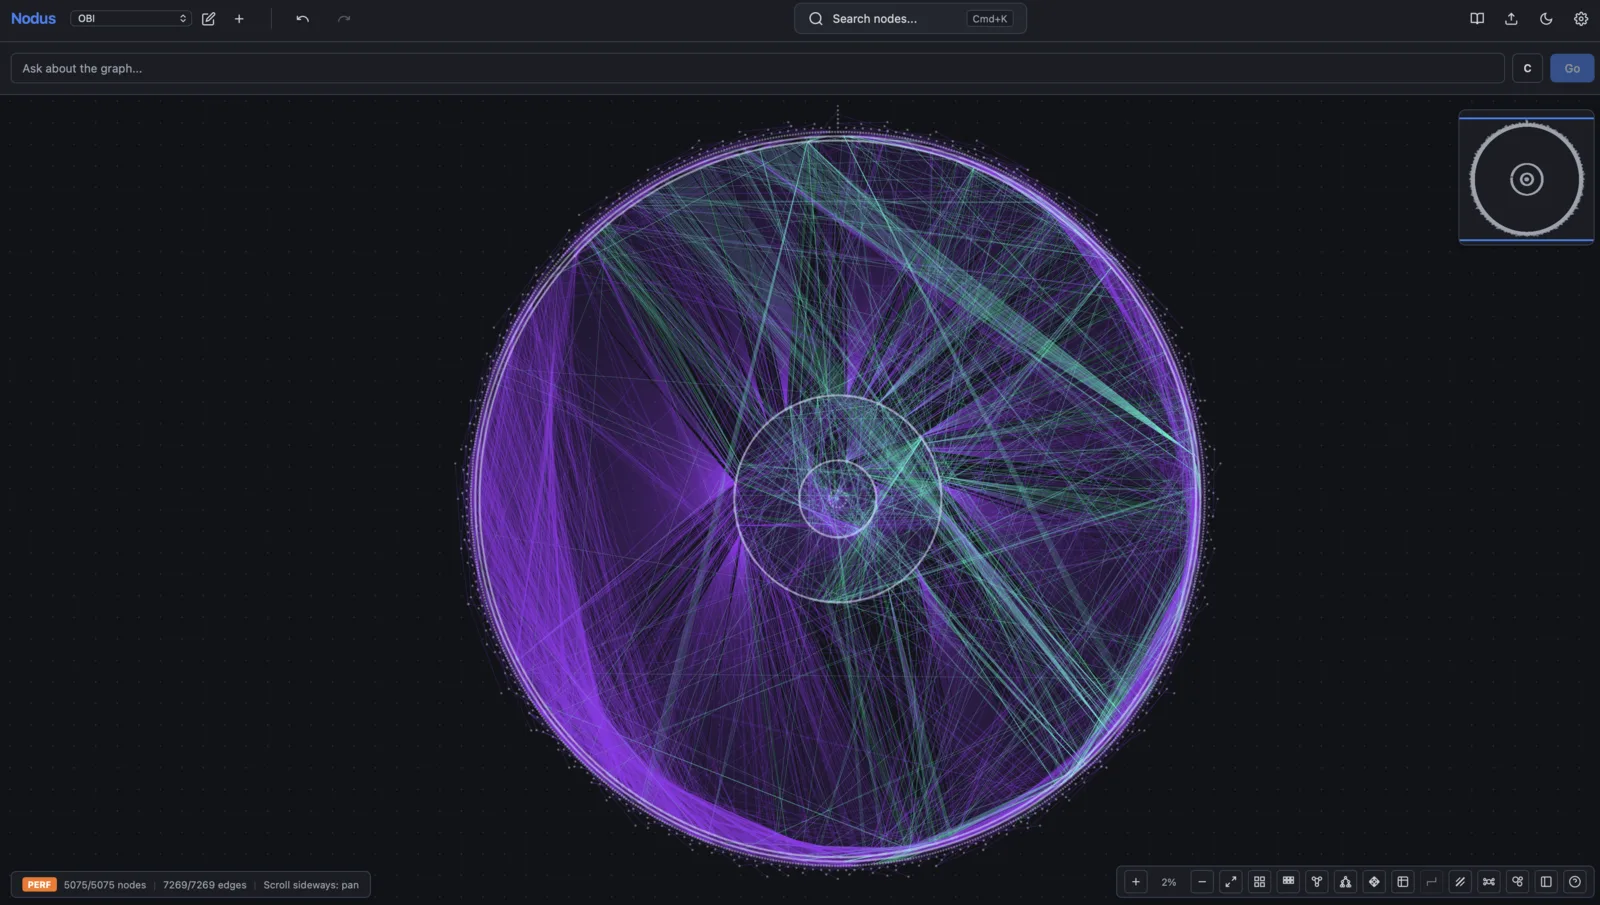This screenshot has width=1600, height=905.
Task: Click the diagonal double-slash lines icon
Action: (x=1460, y=882)
